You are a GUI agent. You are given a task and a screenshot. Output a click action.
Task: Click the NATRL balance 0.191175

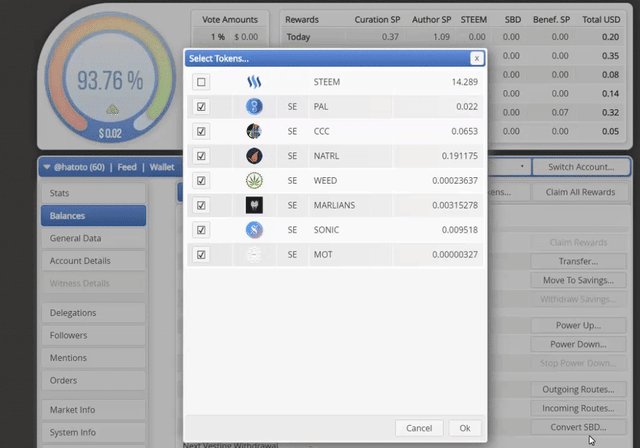coord(460,156)
